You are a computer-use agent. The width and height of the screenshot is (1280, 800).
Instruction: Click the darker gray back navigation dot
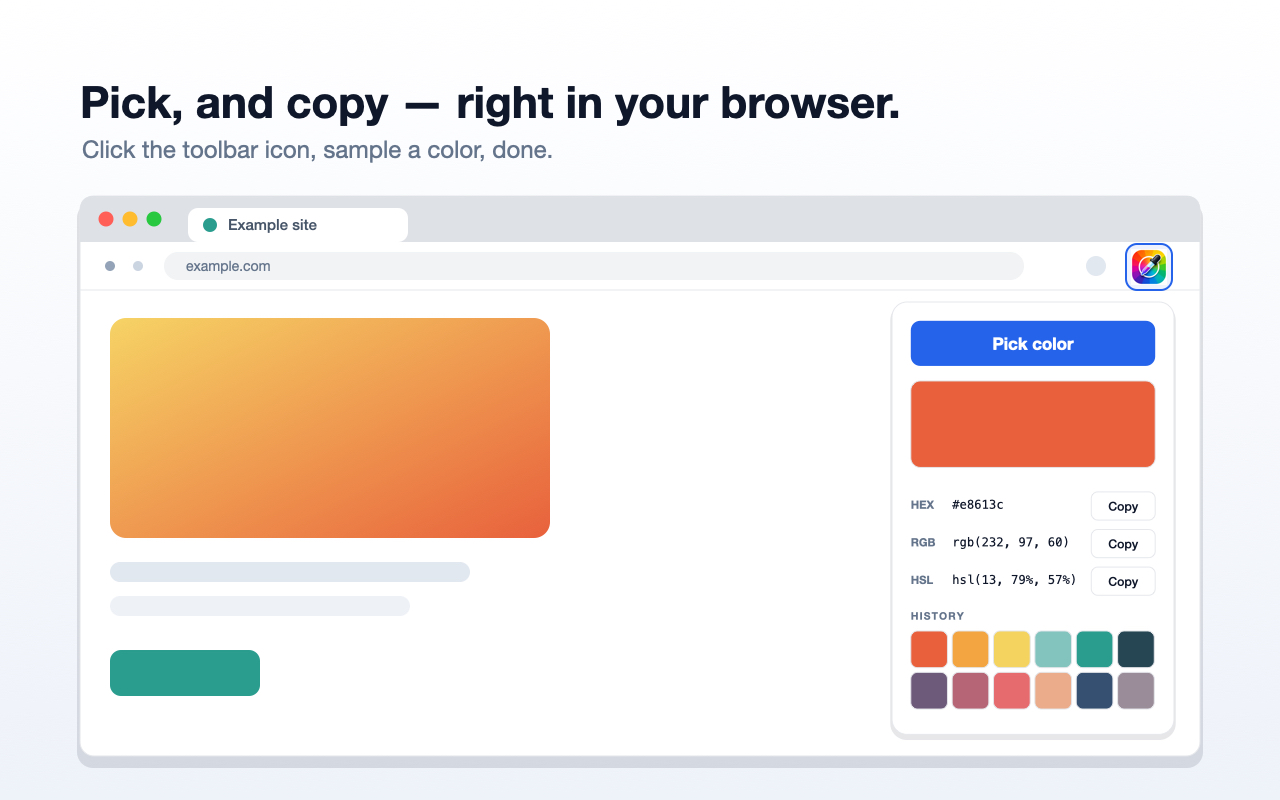point(110,266)
